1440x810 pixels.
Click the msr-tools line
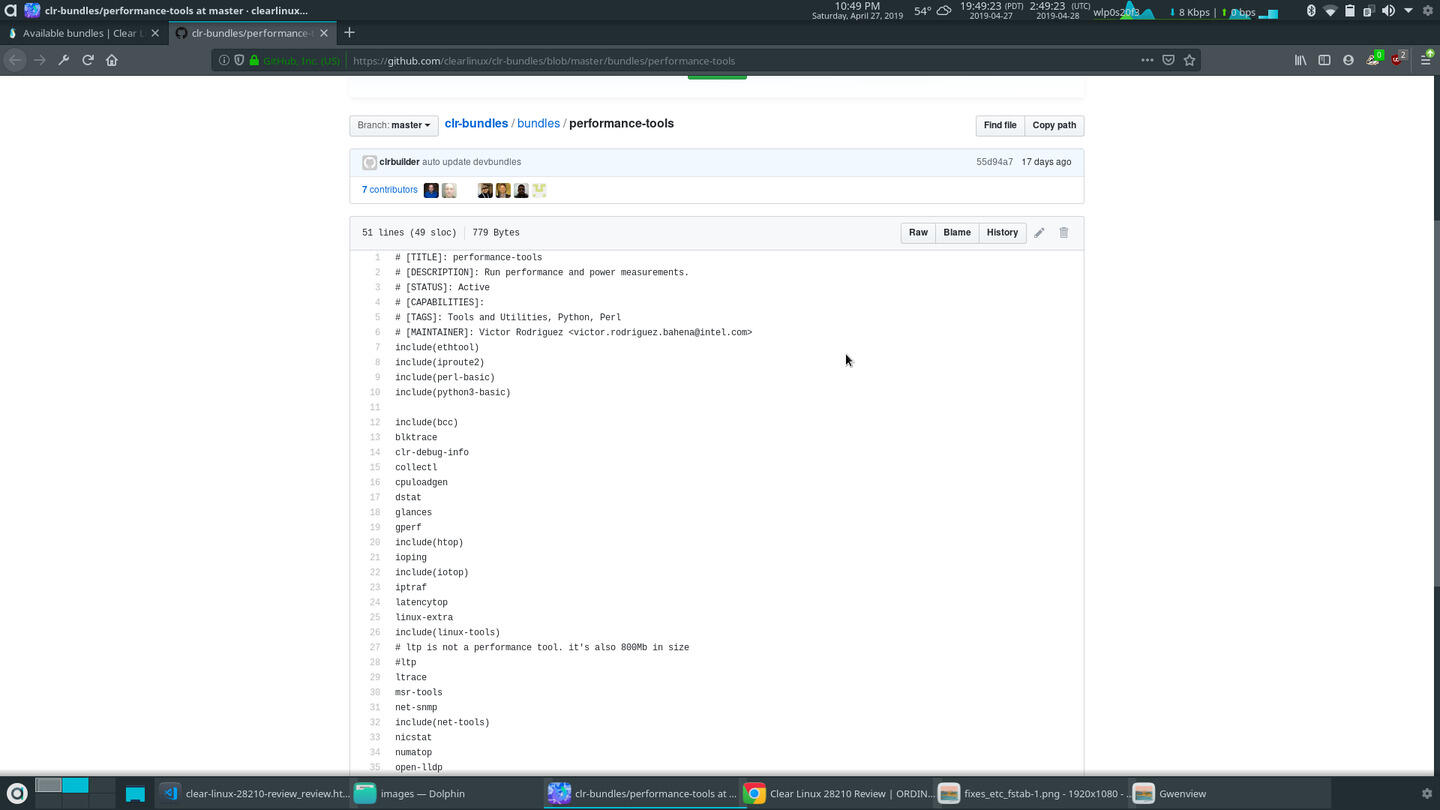pyautogui.click(x=418, y=692)
